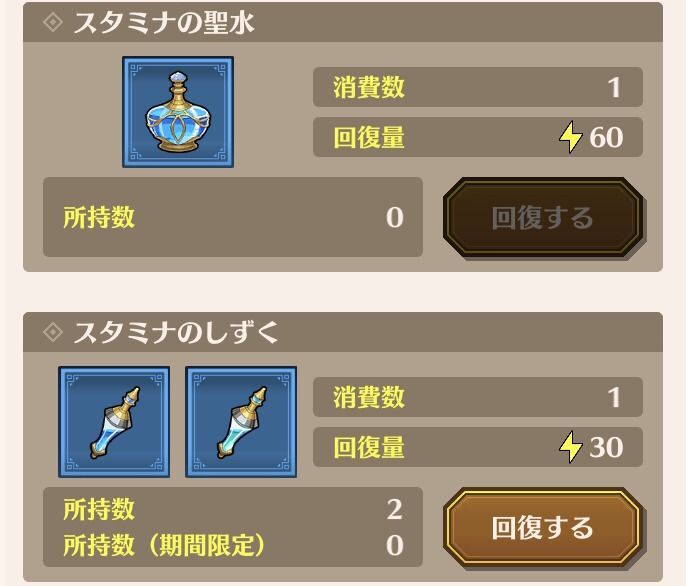Tap the 消費数 row in the しずく panel
Image resolution: width=686 pixels, height=586 pixels.
point(478,397)
